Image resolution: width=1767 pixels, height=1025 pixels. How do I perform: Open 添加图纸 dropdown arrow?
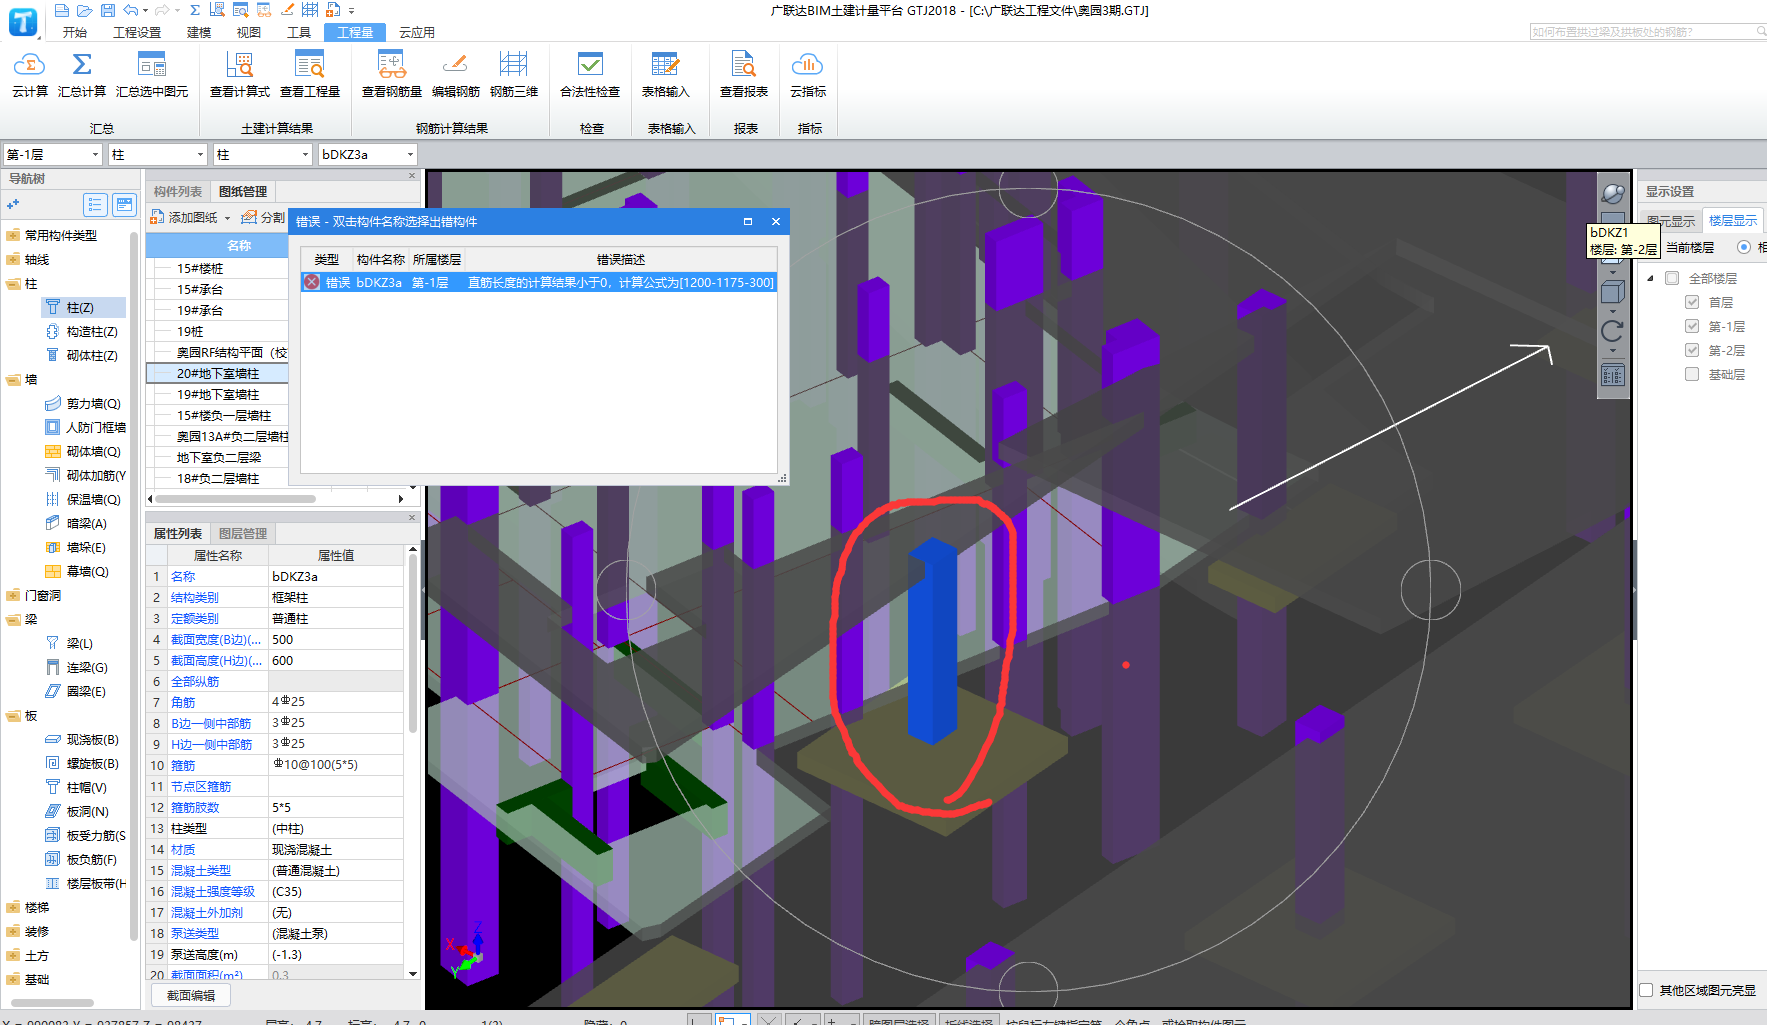(x=227, y=218)
